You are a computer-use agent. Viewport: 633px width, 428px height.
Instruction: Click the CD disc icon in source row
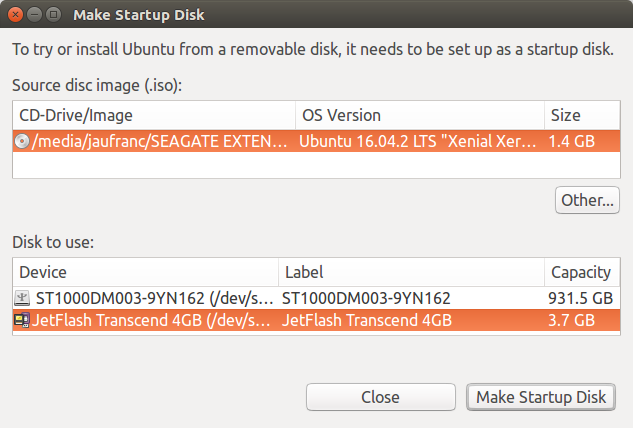pos(22,141)
